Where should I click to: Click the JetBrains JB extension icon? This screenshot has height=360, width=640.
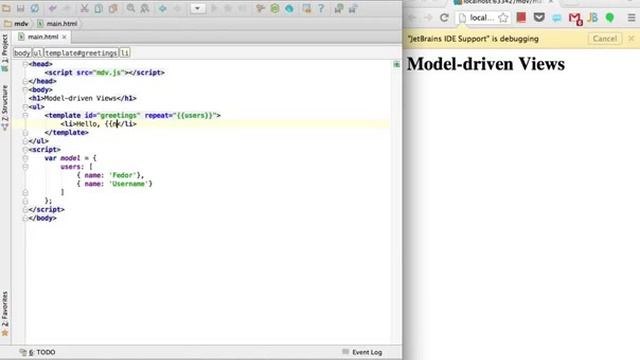(593, 18)
